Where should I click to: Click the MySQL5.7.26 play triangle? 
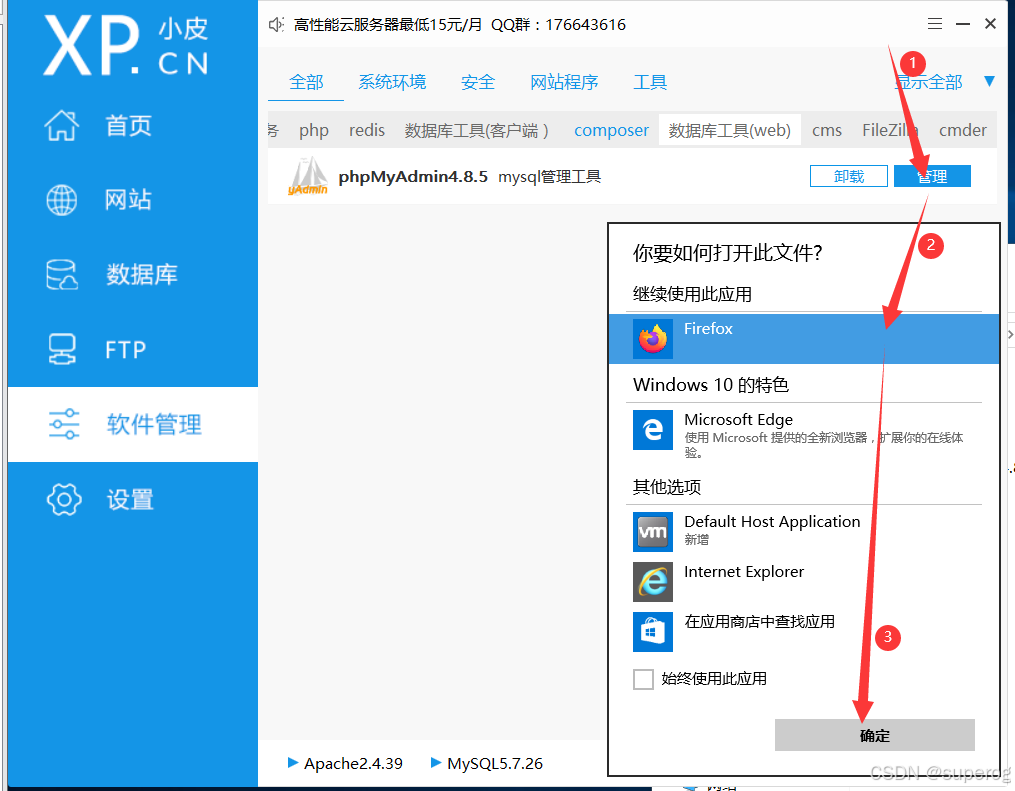tap(436, 763)
